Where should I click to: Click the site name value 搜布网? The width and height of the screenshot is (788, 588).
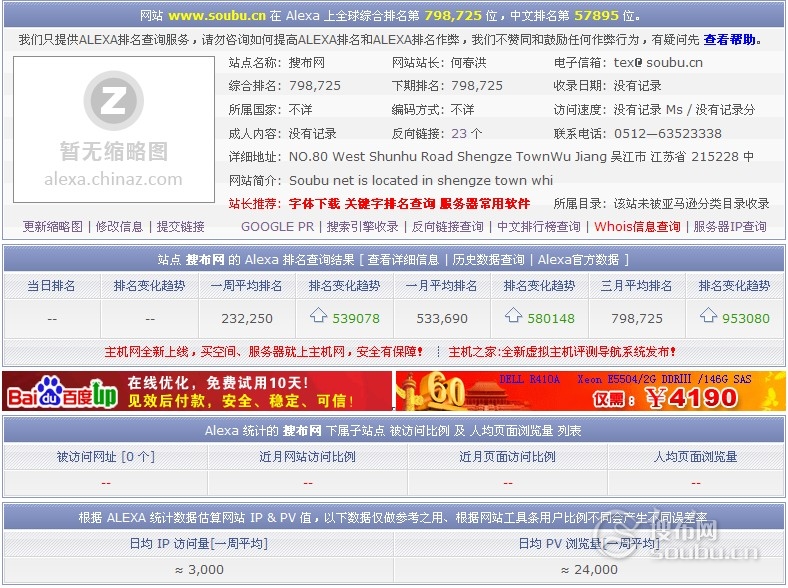tap(307, 63)
